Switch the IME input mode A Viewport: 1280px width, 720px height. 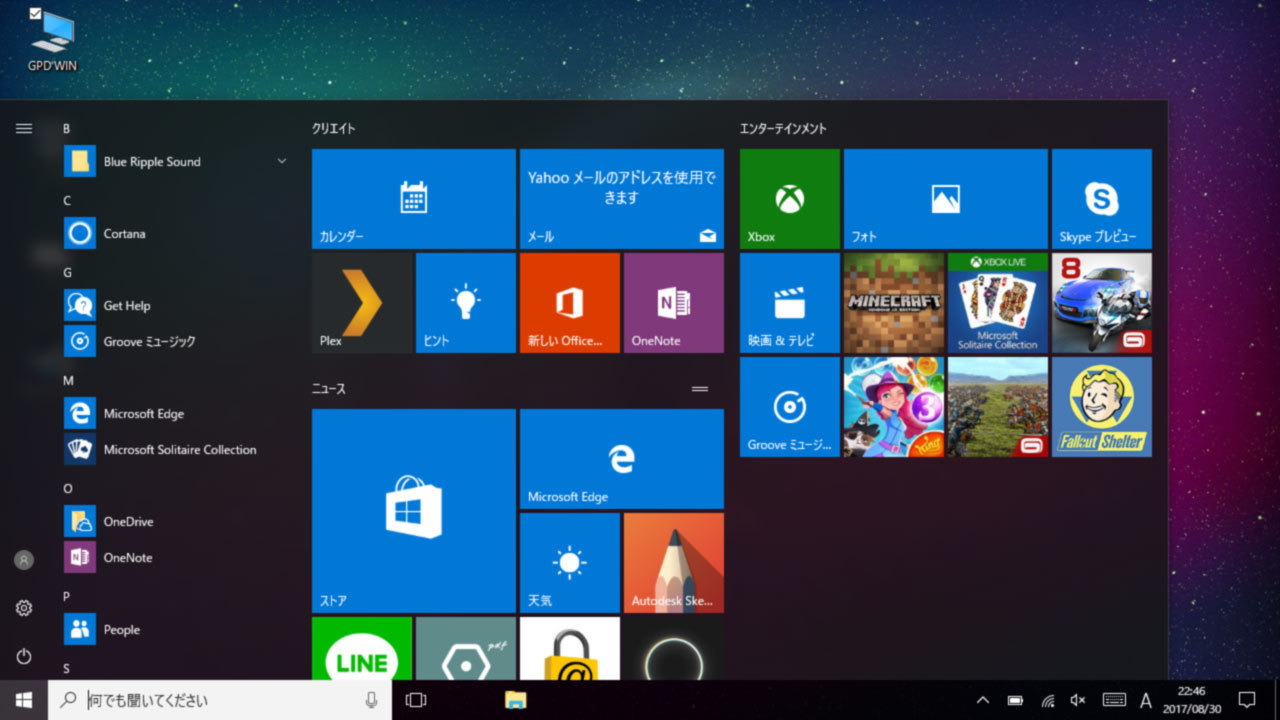click(1146, 700)
